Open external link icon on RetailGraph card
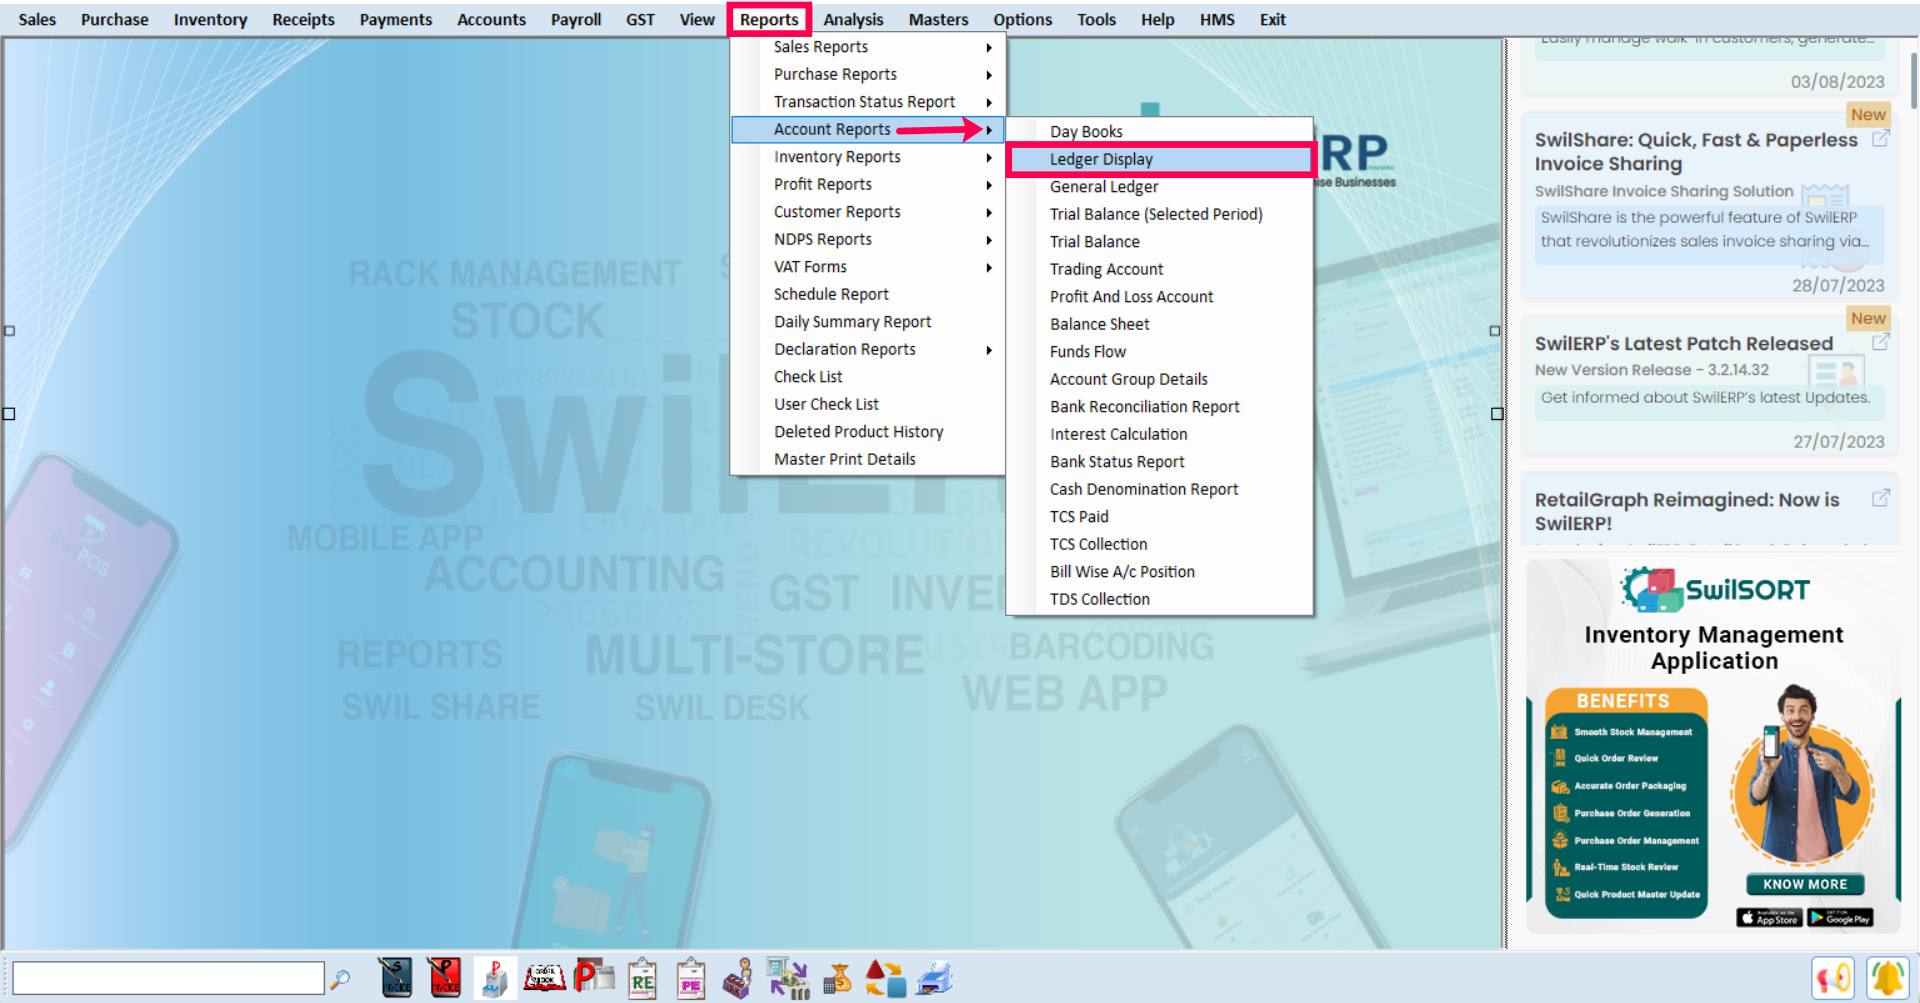1920x1003 pixels. pyautogui.click(x=1880, y=498)
